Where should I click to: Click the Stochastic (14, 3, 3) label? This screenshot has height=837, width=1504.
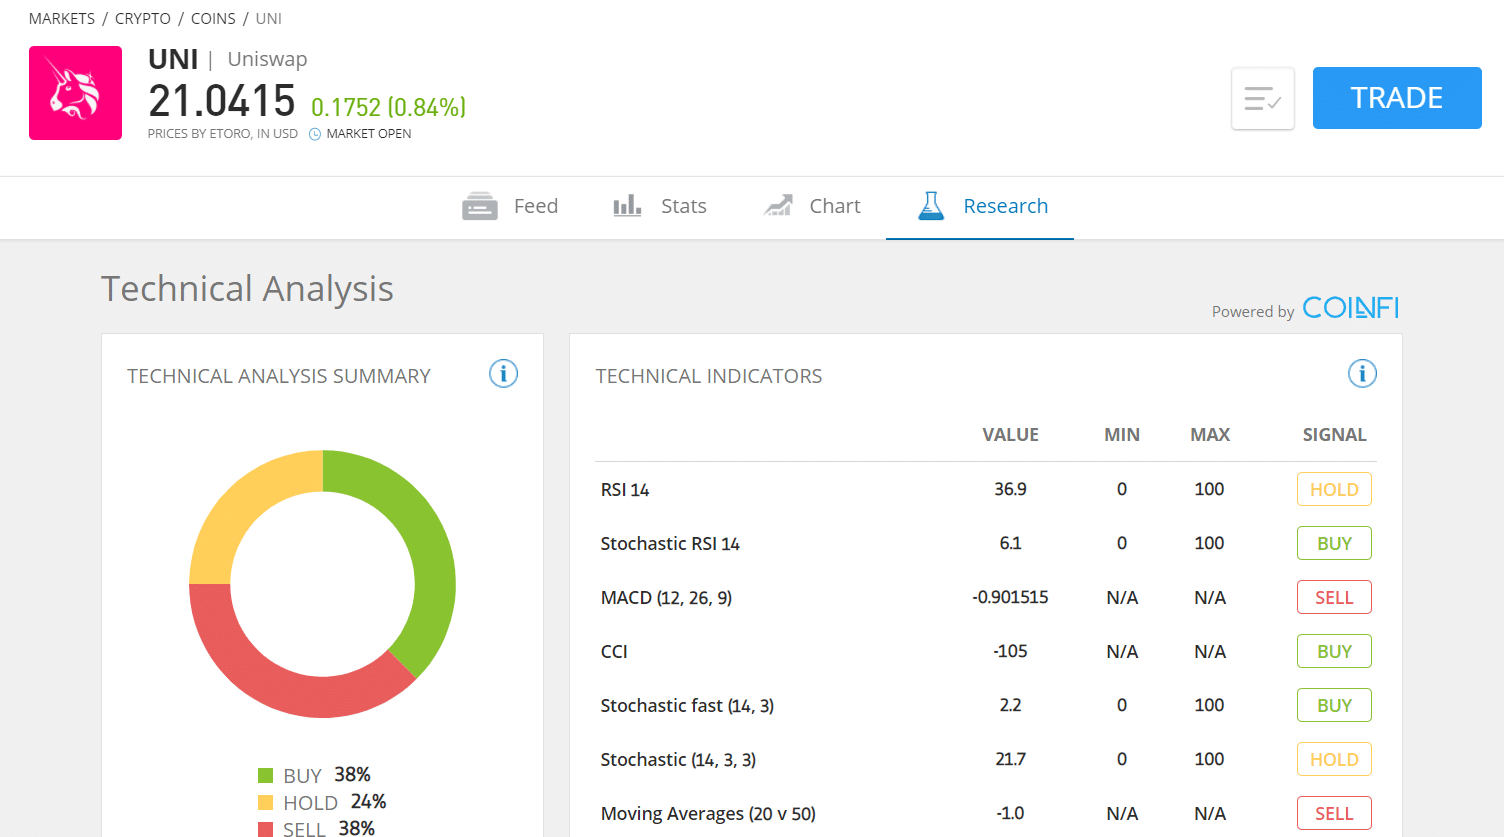678,760
